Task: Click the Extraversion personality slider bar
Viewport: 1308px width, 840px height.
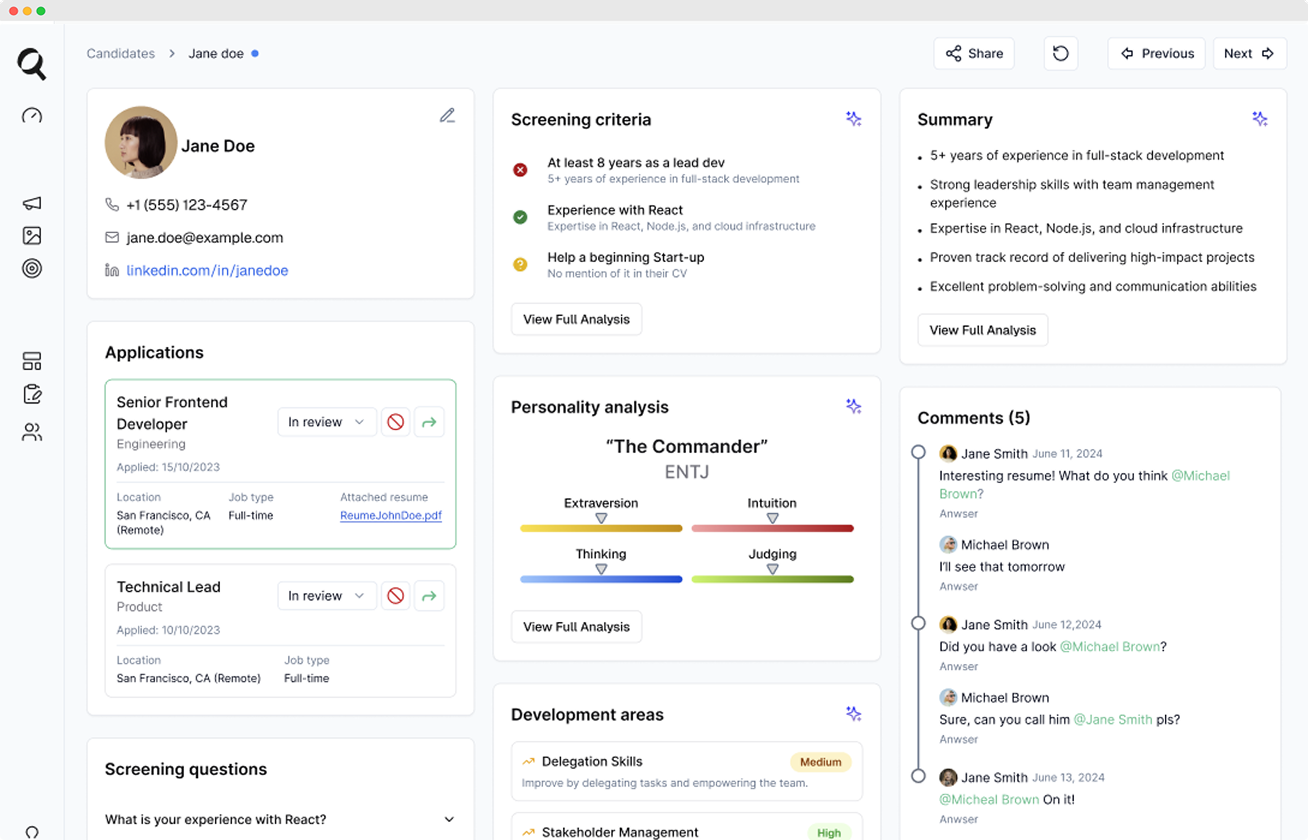Action: [x=601, y=528]
